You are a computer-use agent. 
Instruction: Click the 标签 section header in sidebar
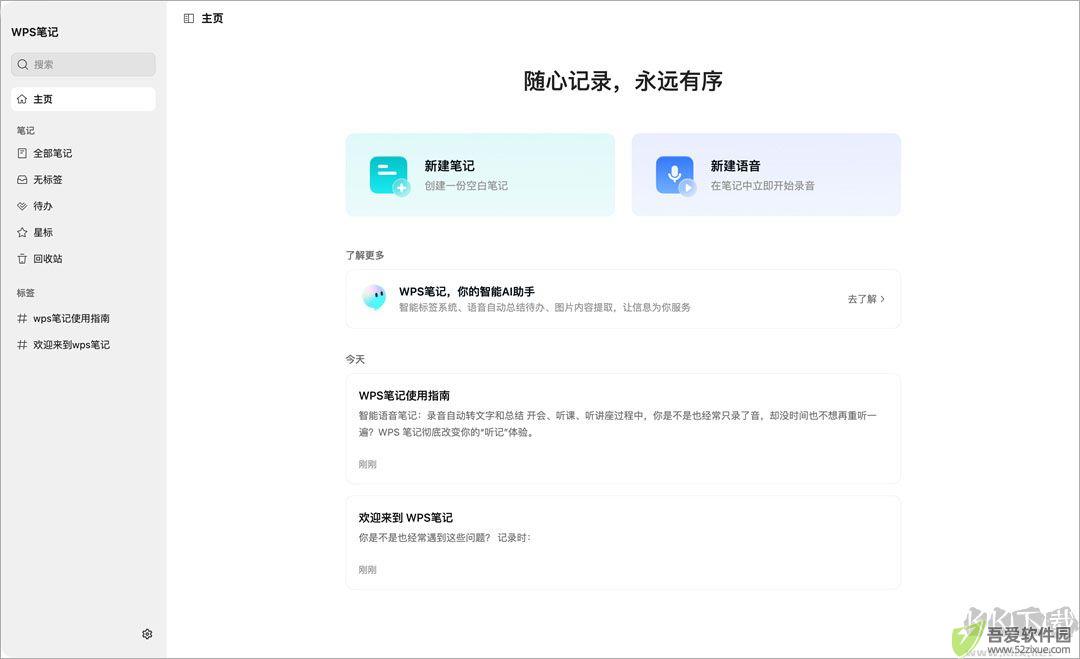[x=25, y=293]
